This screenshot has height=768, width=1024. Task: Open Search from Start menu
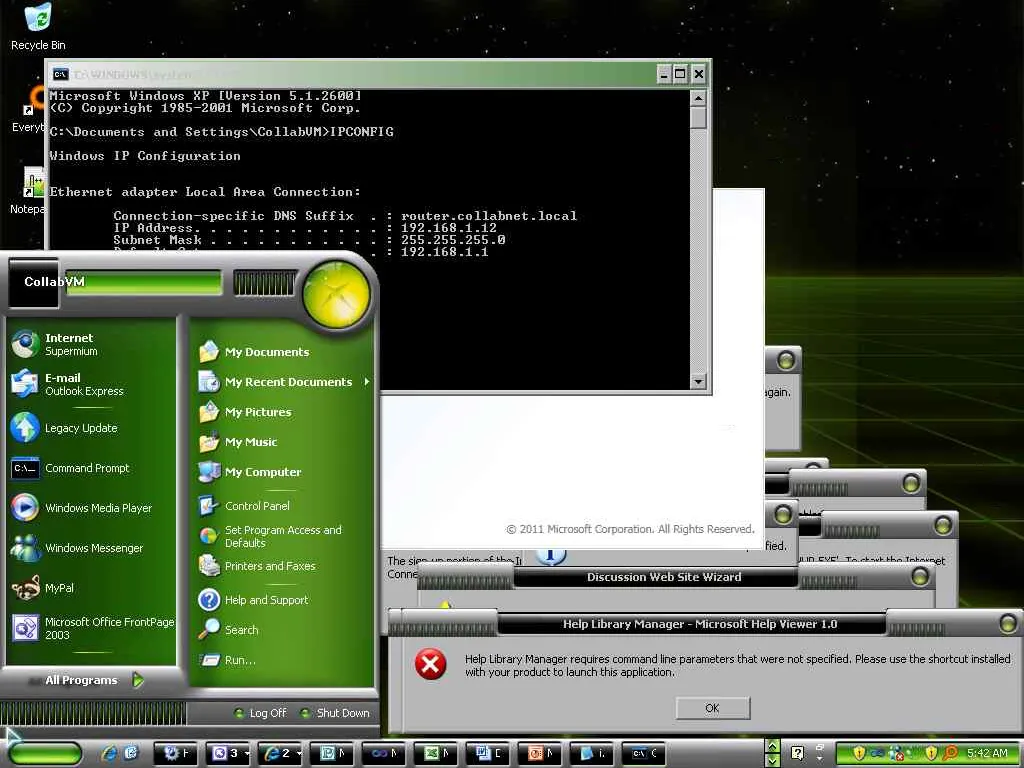(282, 630)
